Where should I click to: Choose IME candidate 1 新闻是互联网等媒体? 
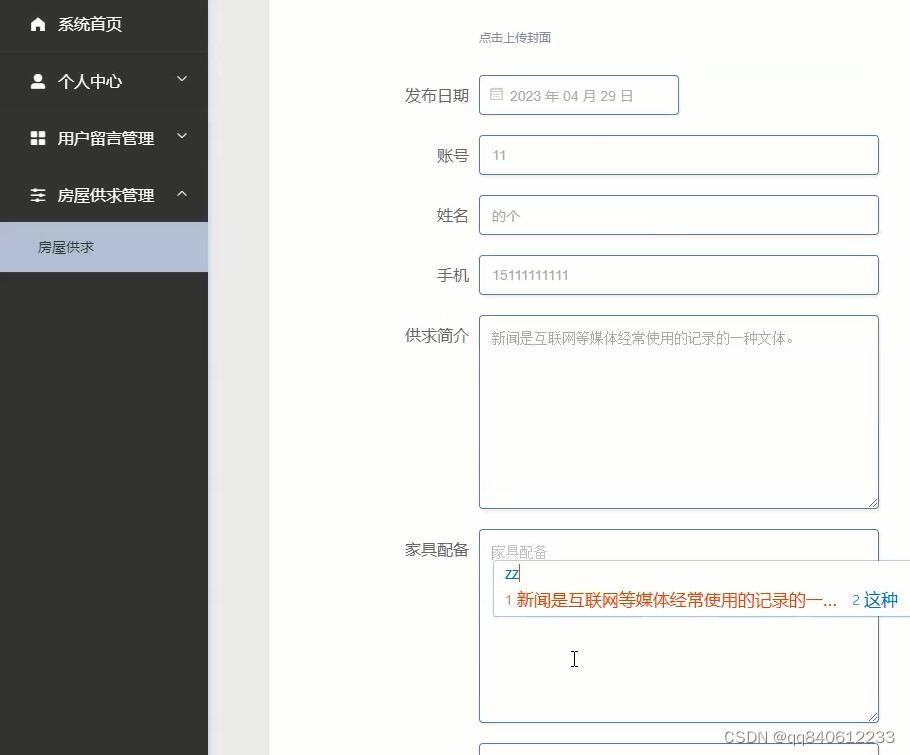coord(671,600)
